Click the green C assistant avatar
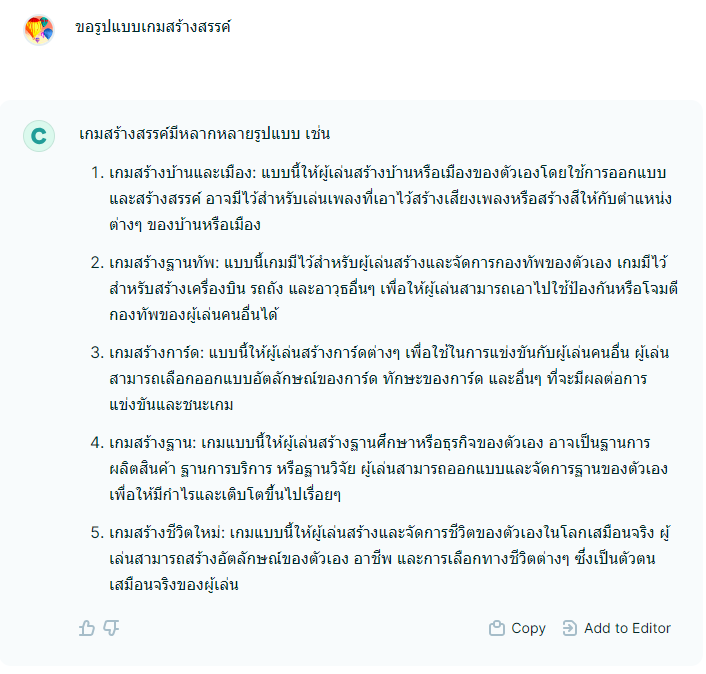The width and height of the screenshot is (706, 674). pyautogui.click(x=39, y=136)
